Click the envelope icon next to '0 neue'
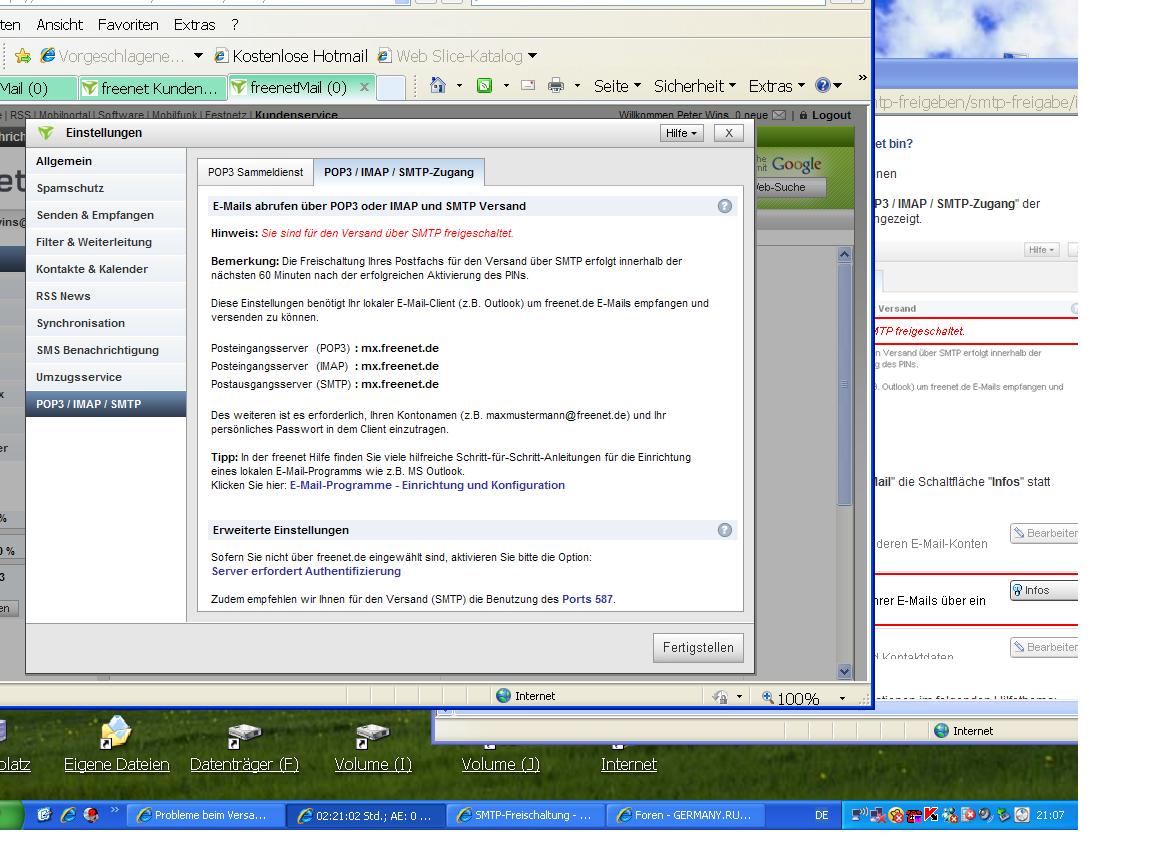Viewport: 1152px width, 864px height. tap(779, 115)
